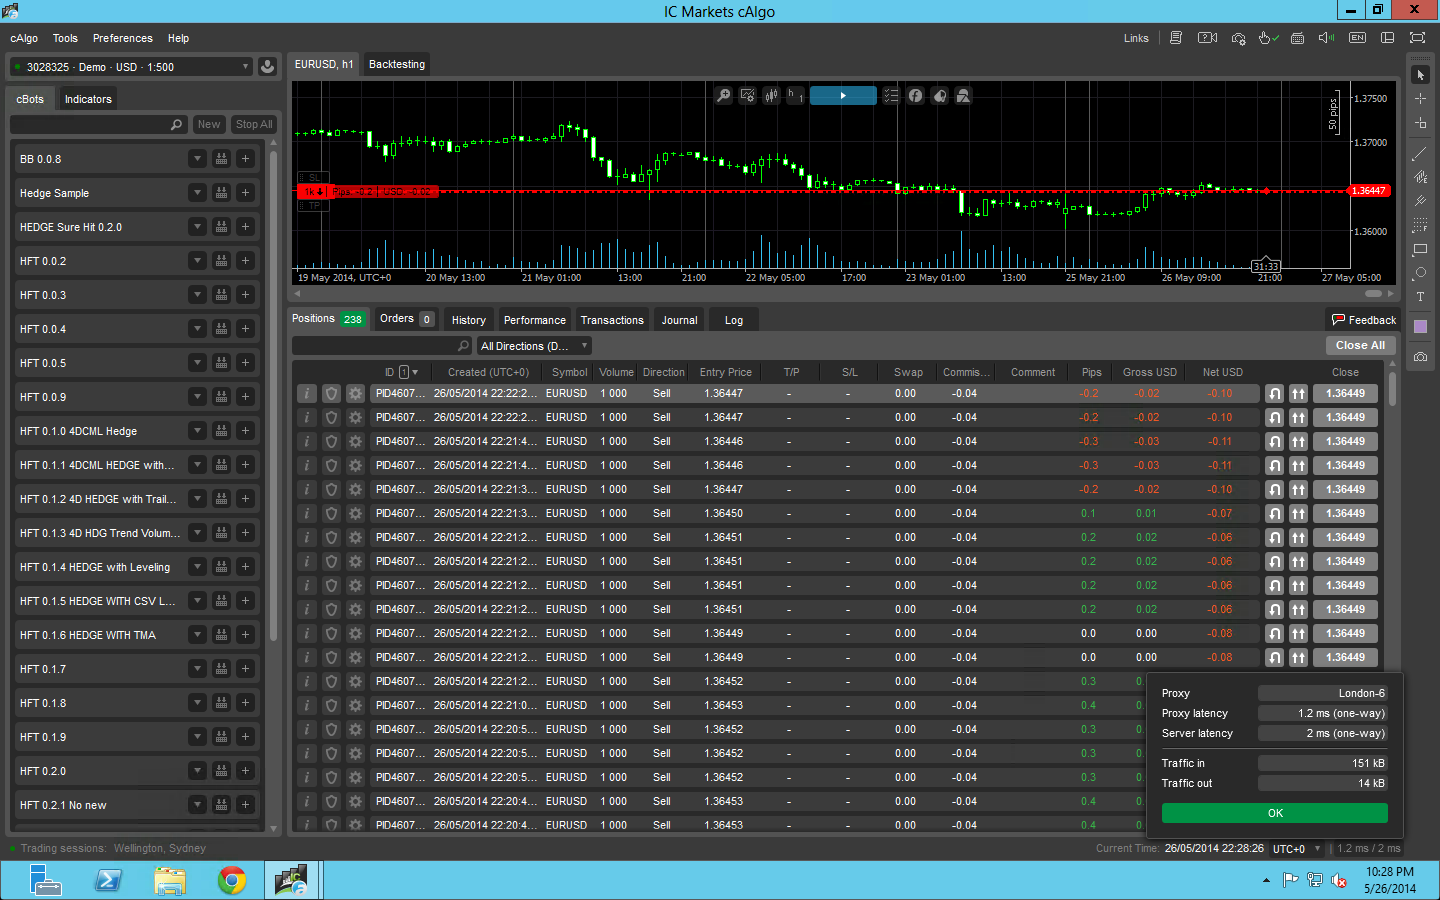The height and width of the screenshot is (900, 1440).
Task: Expand dropdown arrow for HEDGE Sure Hit 0.2.0
Action: (x=197, y=227)
